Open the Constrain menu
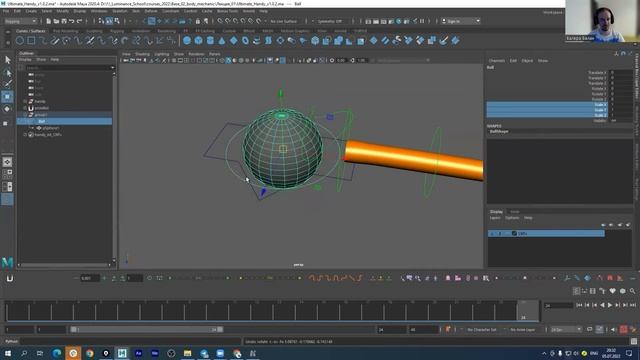 [170, 11]
